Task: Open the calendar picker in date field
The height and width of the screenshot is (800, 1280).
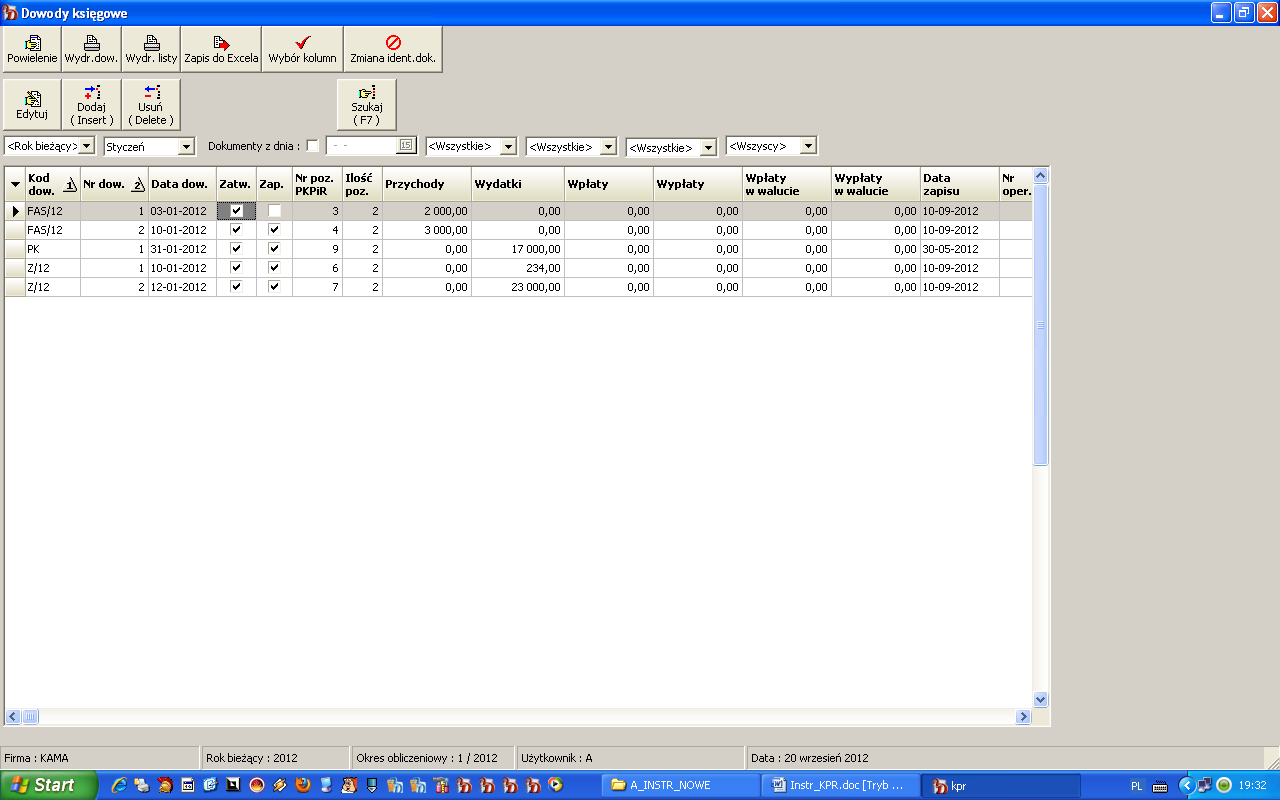Action: point(406,146)
